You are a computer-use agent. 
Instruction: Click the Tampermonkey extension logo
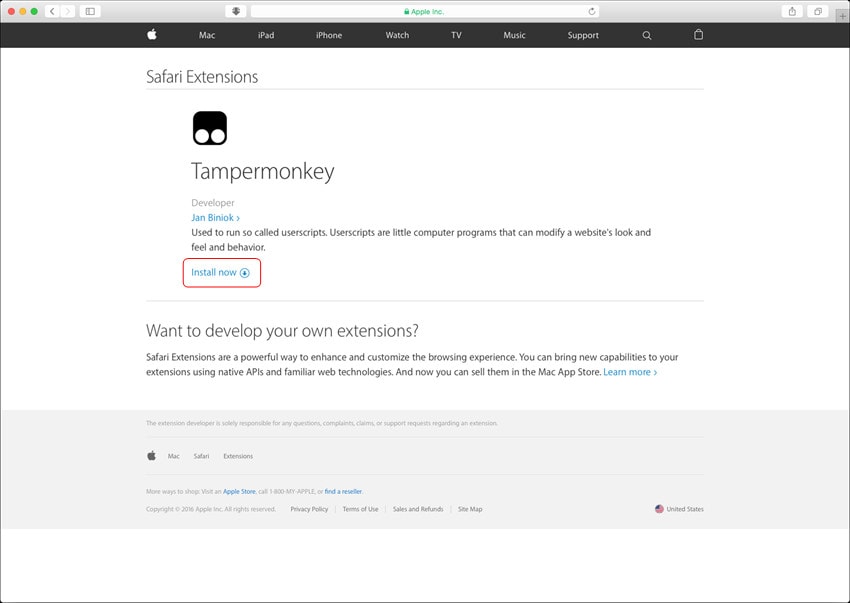pyautogui.click(x=210, y=128)
